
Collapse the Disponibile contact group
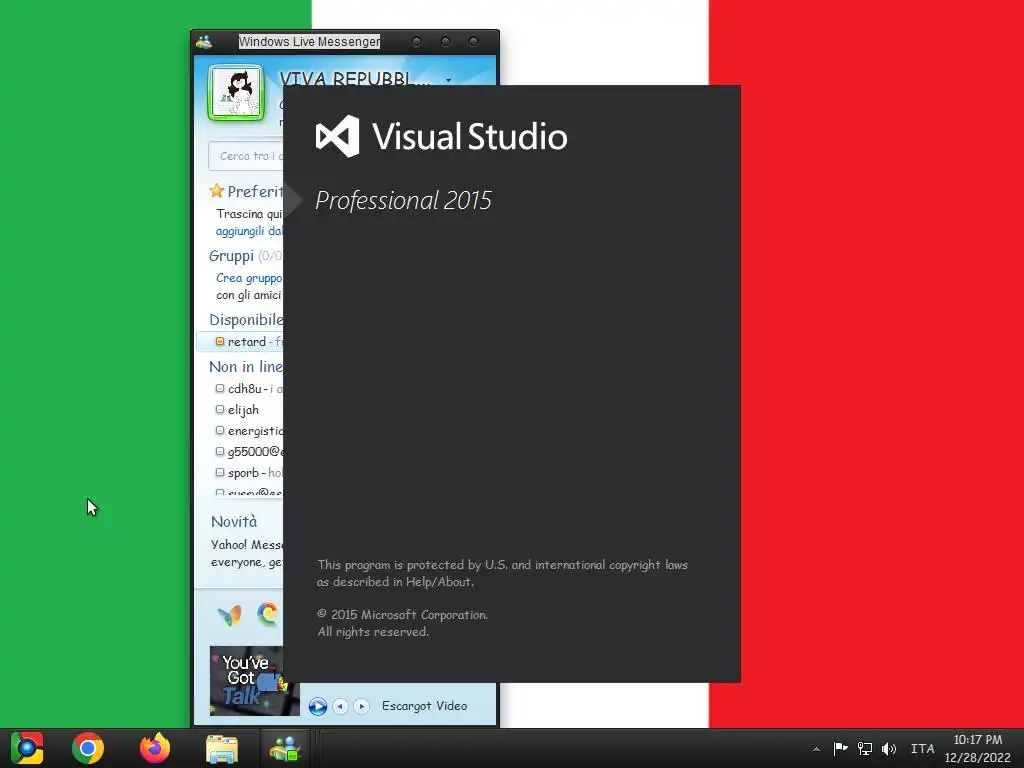tap(246, 319)
